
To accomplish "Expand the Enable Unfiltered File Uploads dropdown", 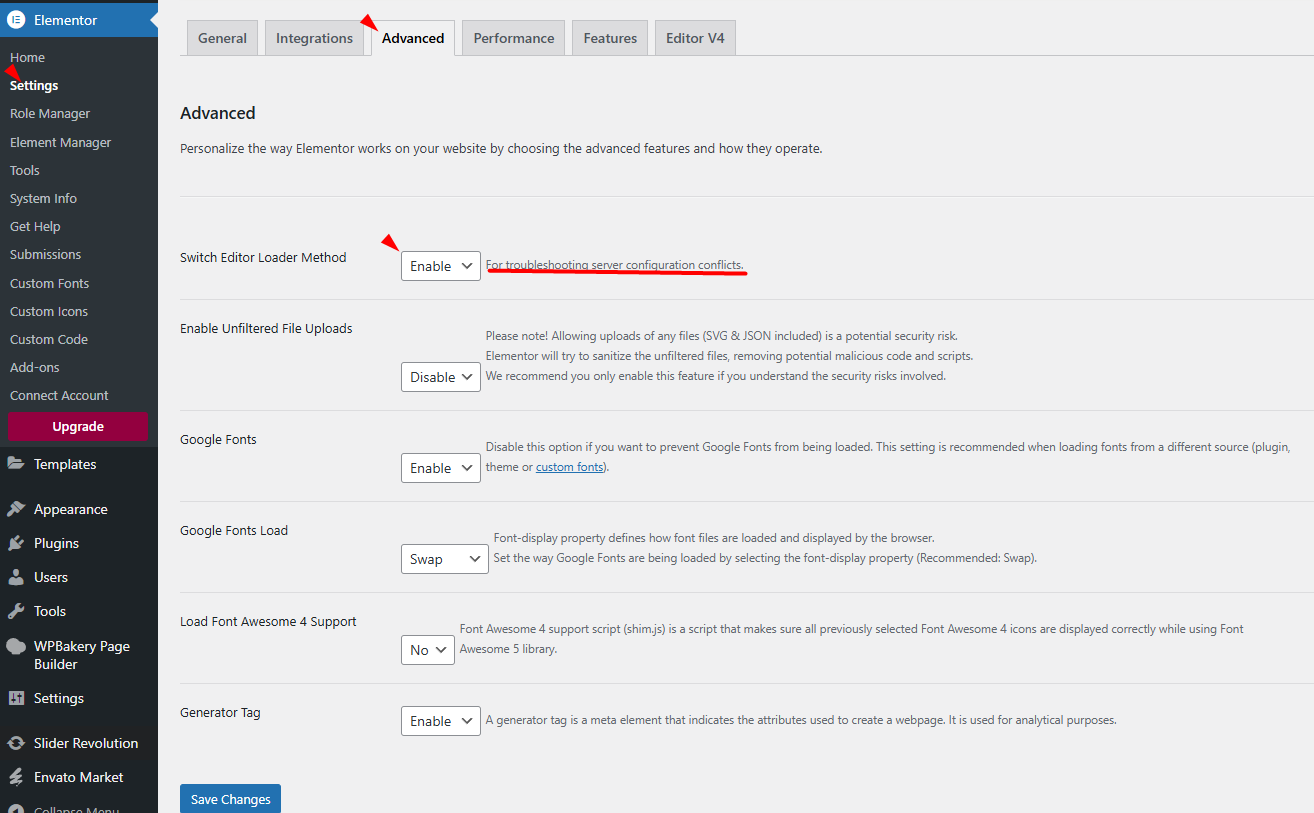I will [x=440, y=377].
